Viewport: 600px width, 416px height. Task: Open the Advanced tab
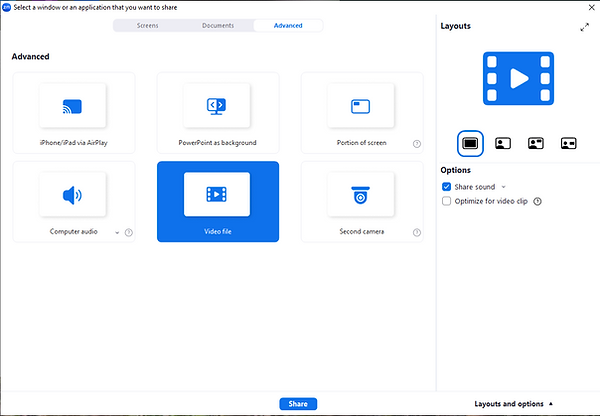coord(288,26)
